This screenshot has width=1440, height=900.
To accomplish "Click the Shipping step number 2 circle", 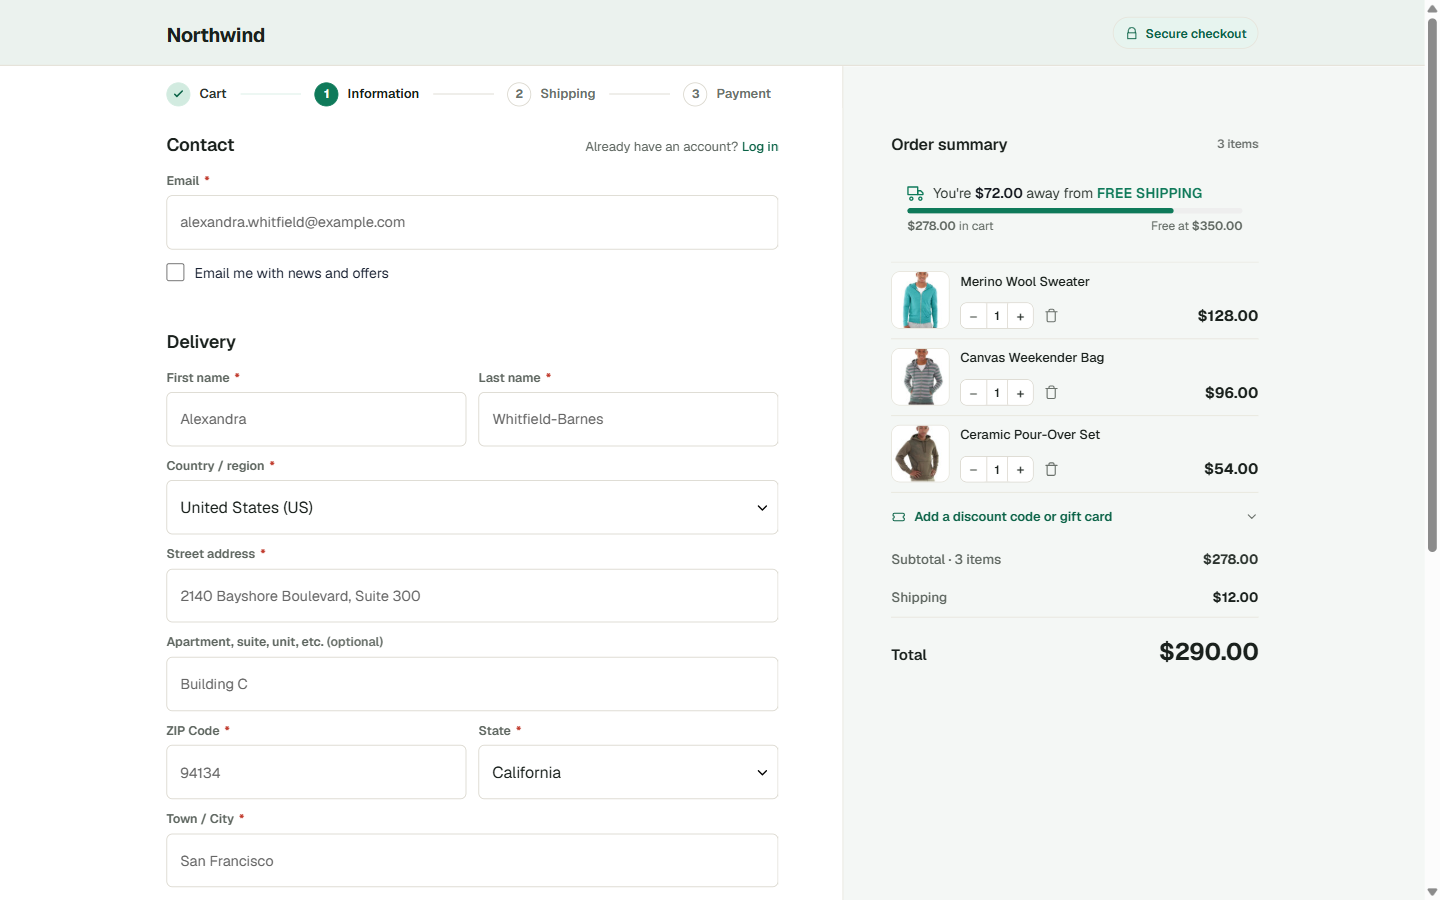I will pos(519,94).
